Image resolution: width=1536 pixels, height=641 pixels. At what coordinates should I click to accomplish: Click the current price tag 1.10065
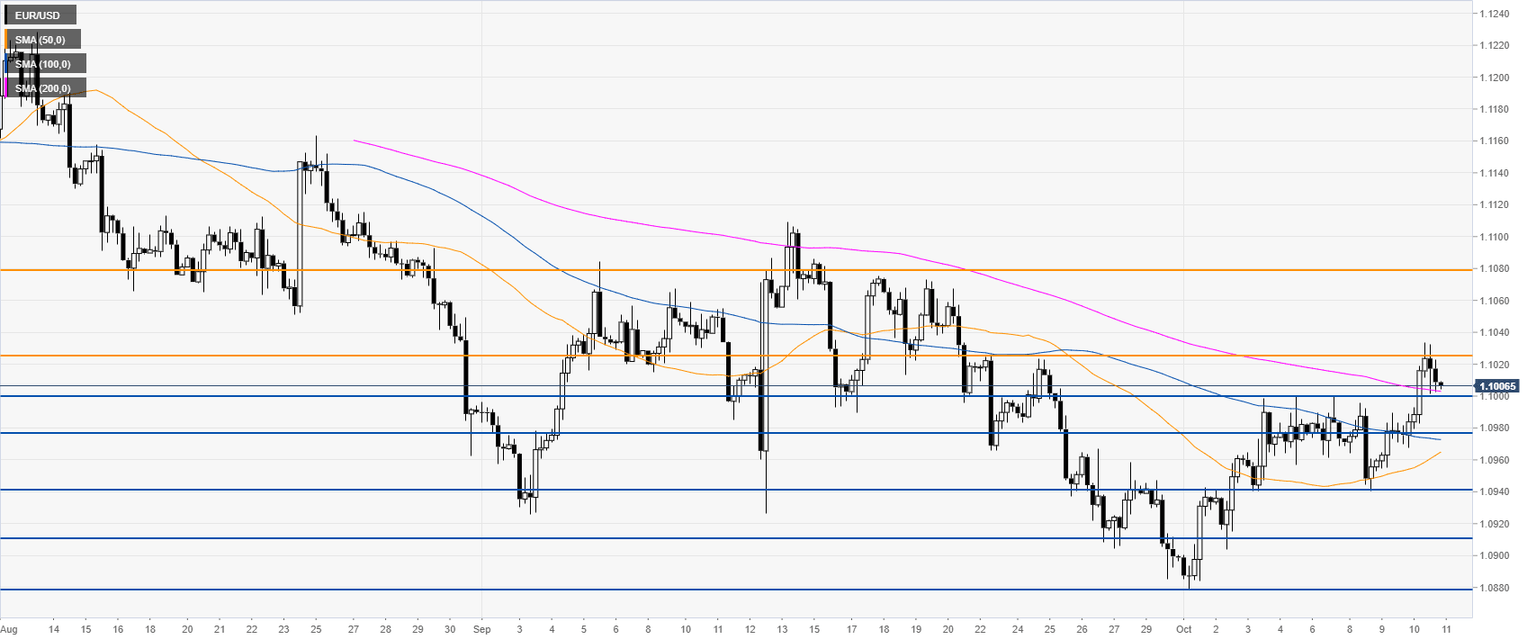[x=1496, y=385]
